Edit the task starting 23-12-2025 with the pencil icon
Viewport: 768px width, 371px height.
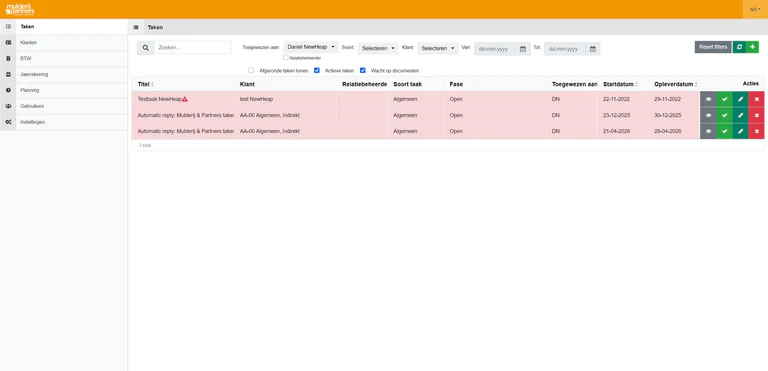click(x=741, y=116)
